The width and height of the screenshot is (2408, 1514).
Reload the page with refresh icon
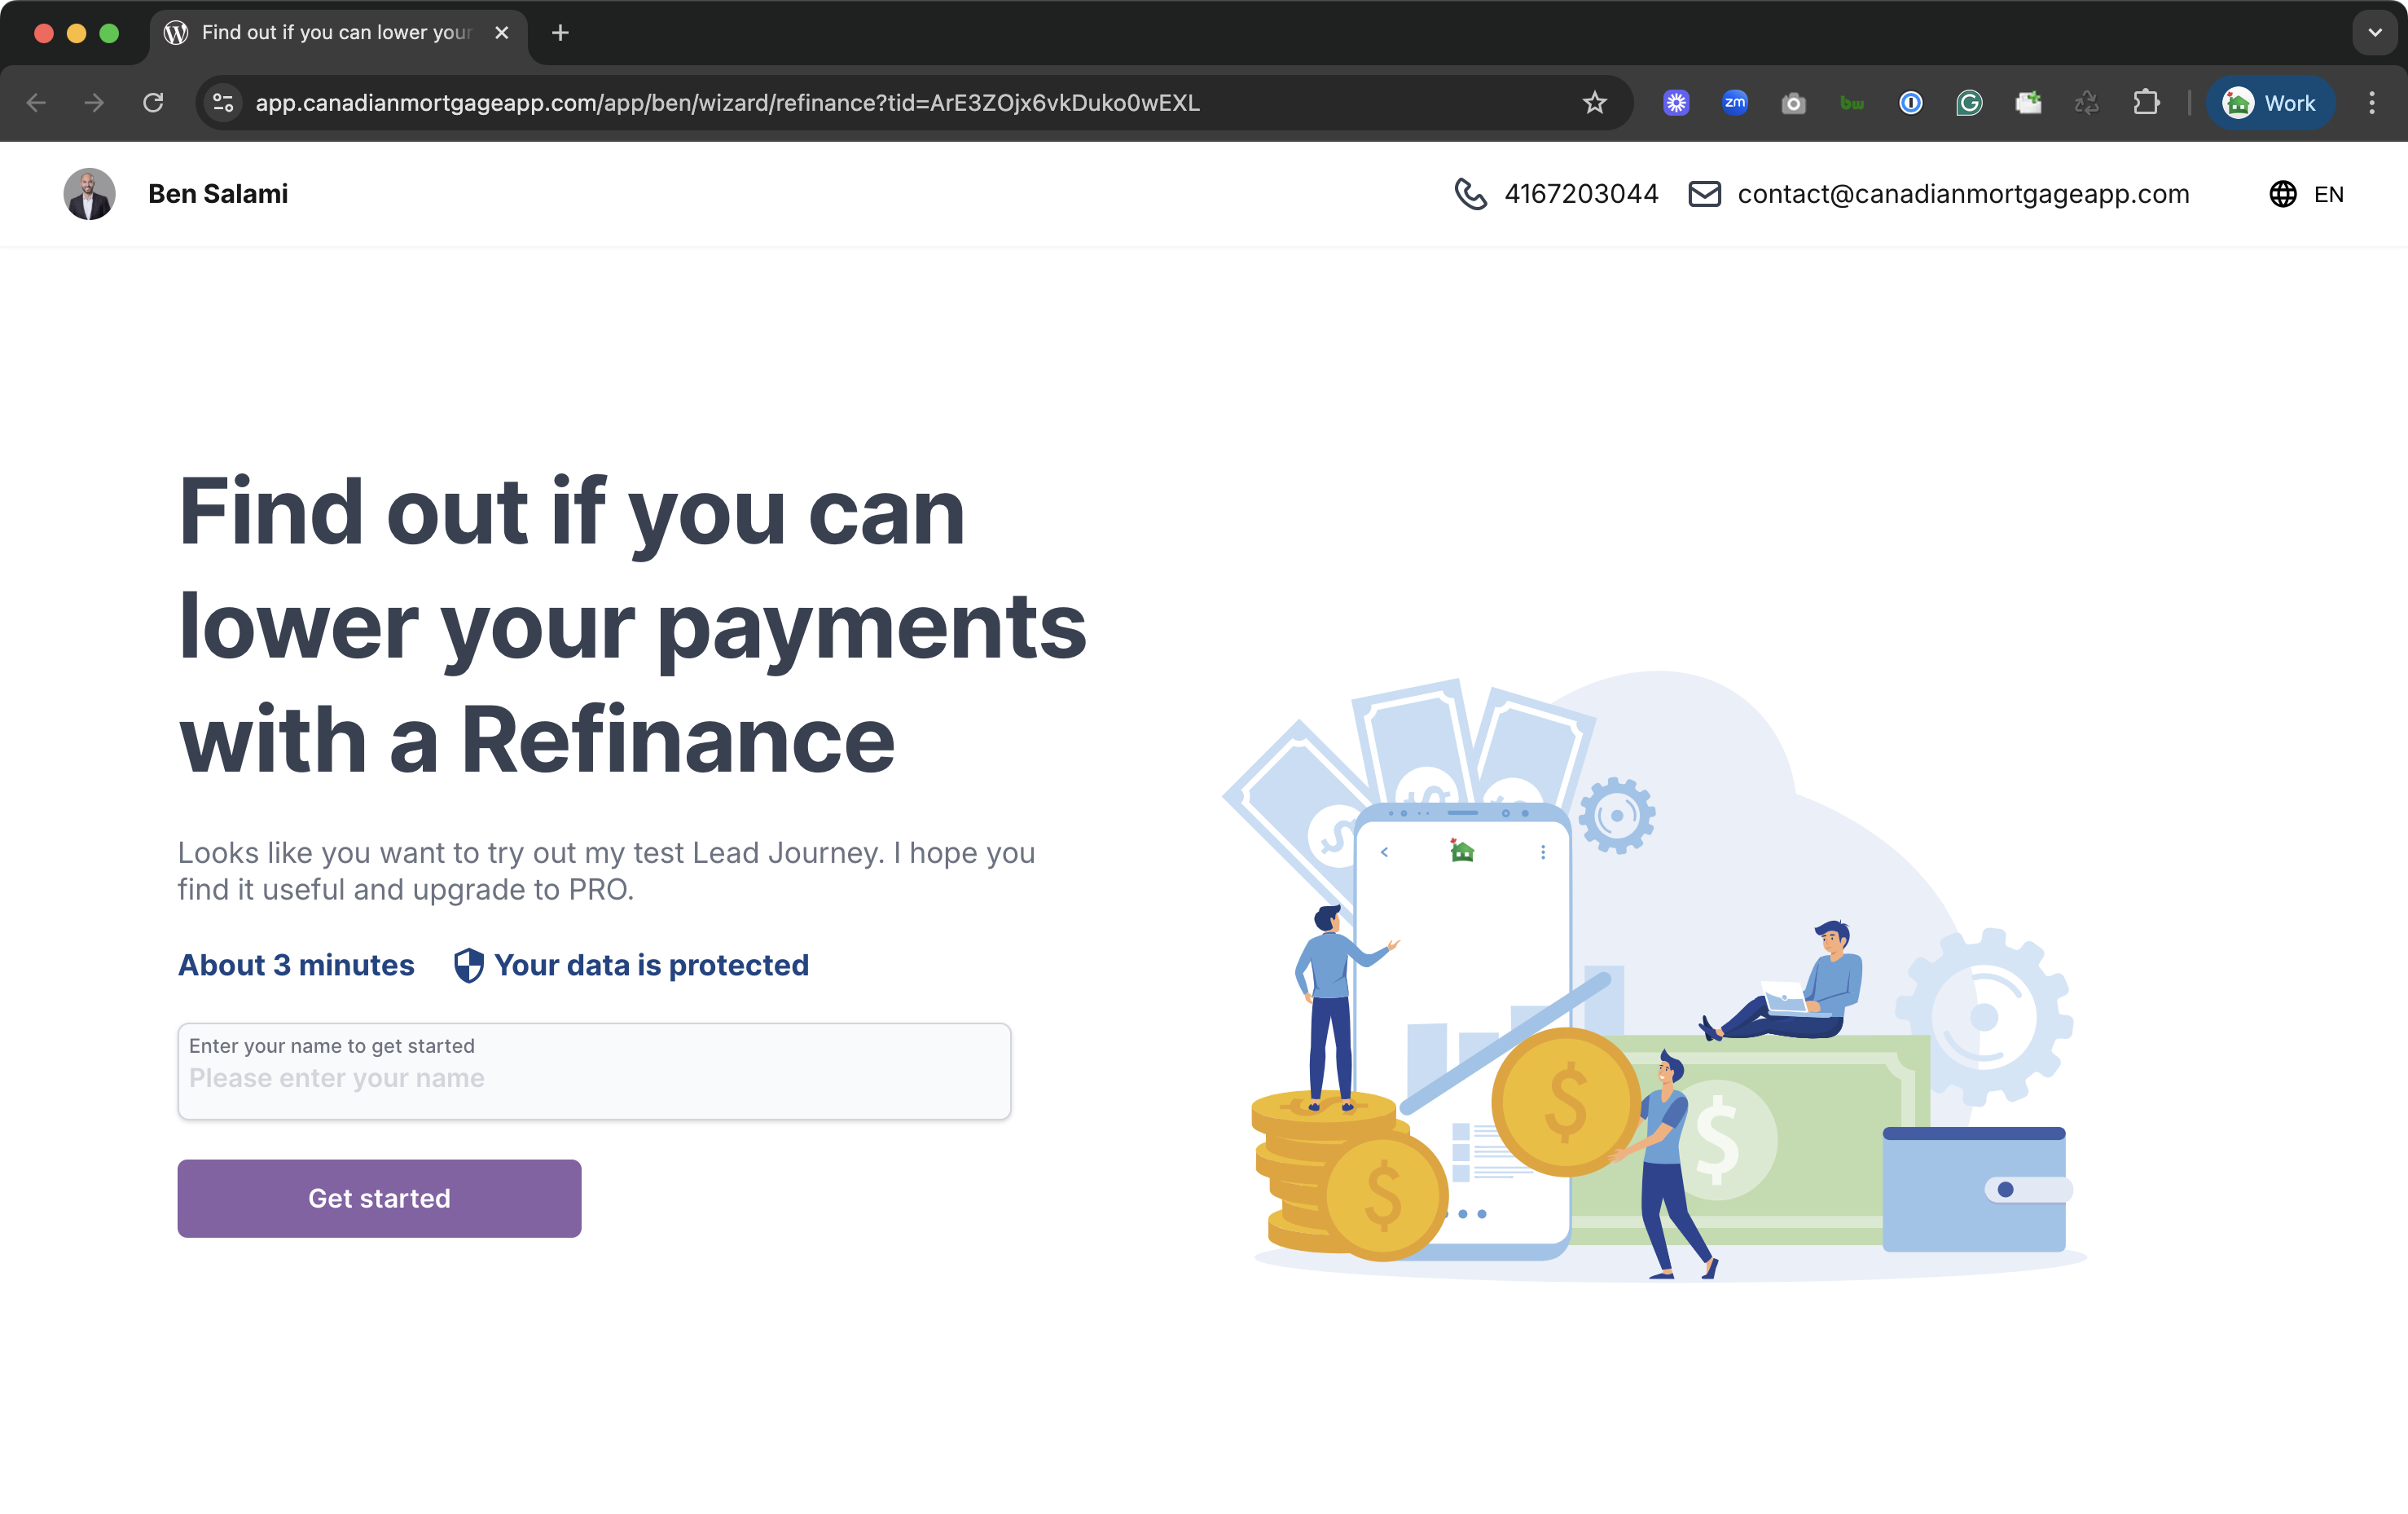click(x=153, y=103)
